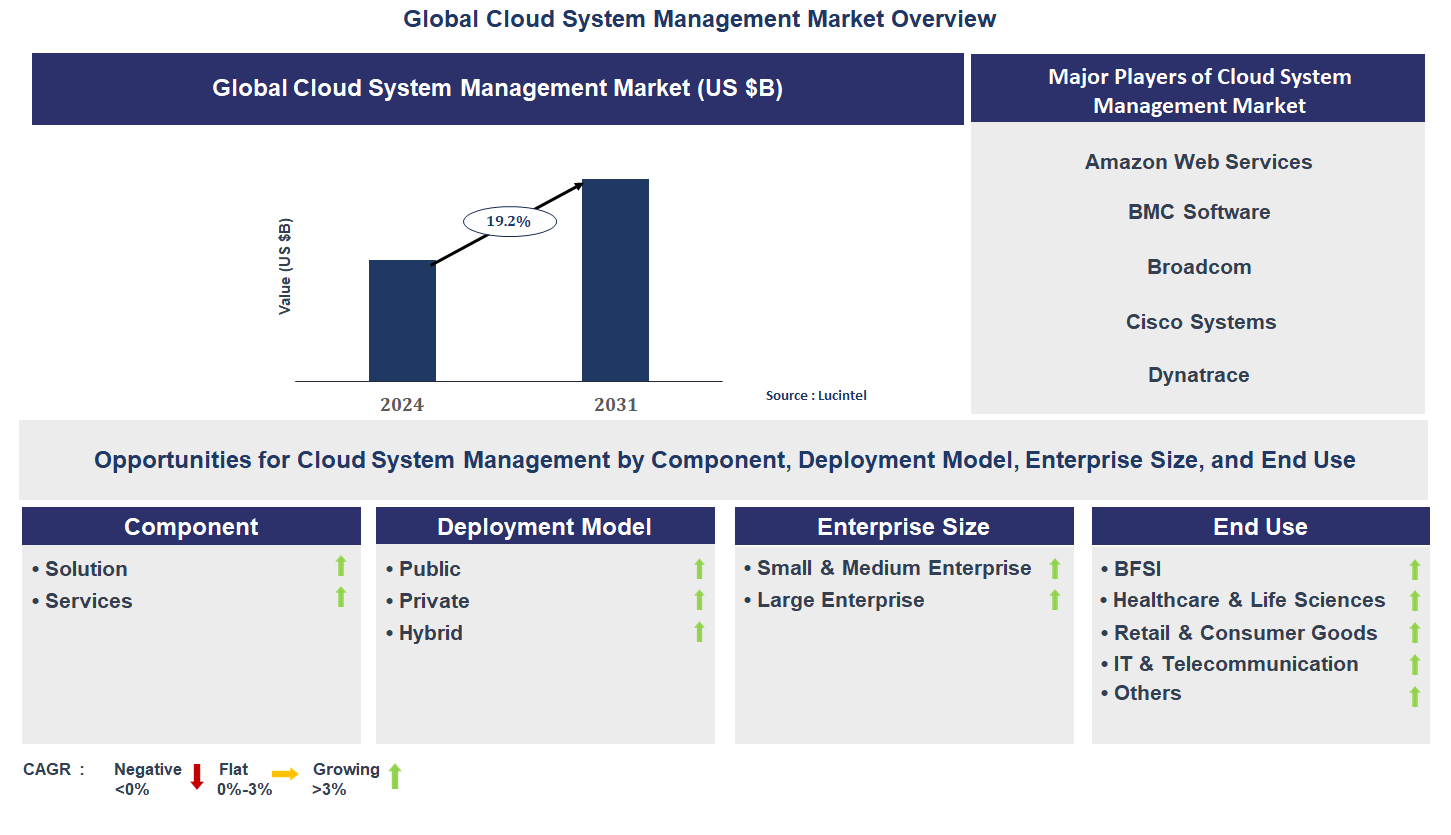
Task: Click the green arrow beside Solution
Action: pyautogui.click(x=341, y=566)
